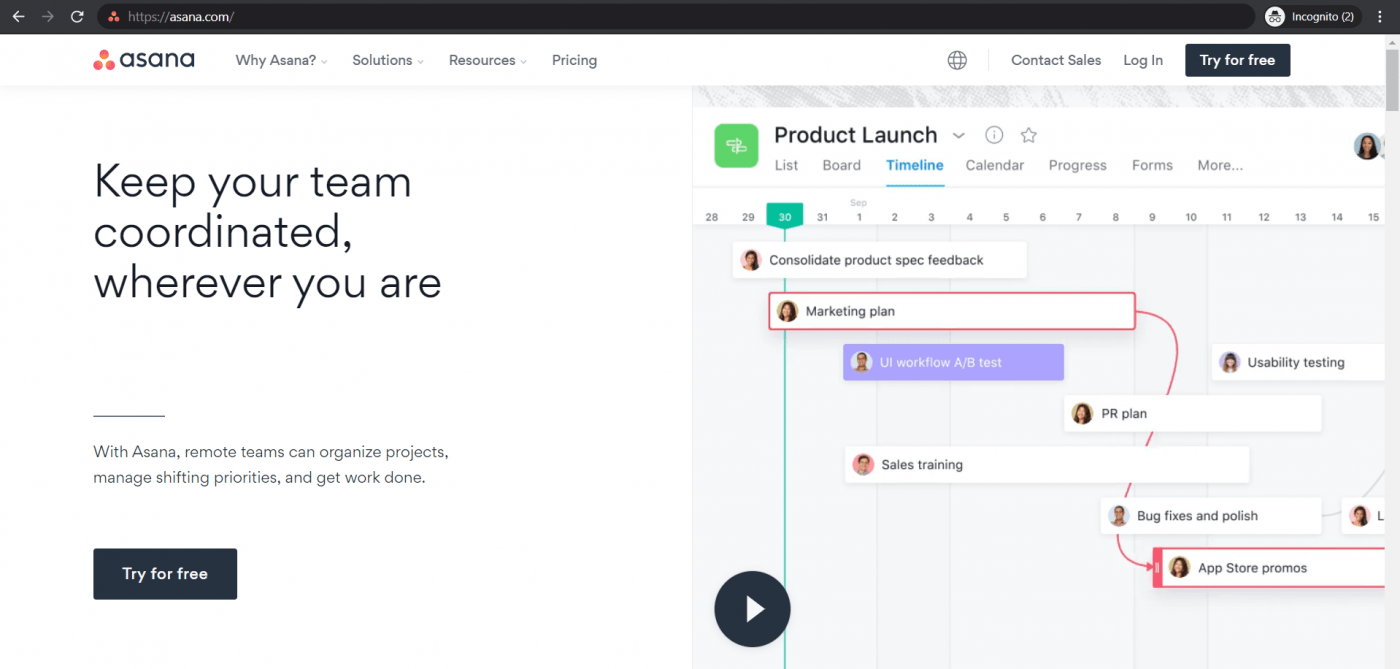Click the green Product Launch project icon

[x=736, y=146]
